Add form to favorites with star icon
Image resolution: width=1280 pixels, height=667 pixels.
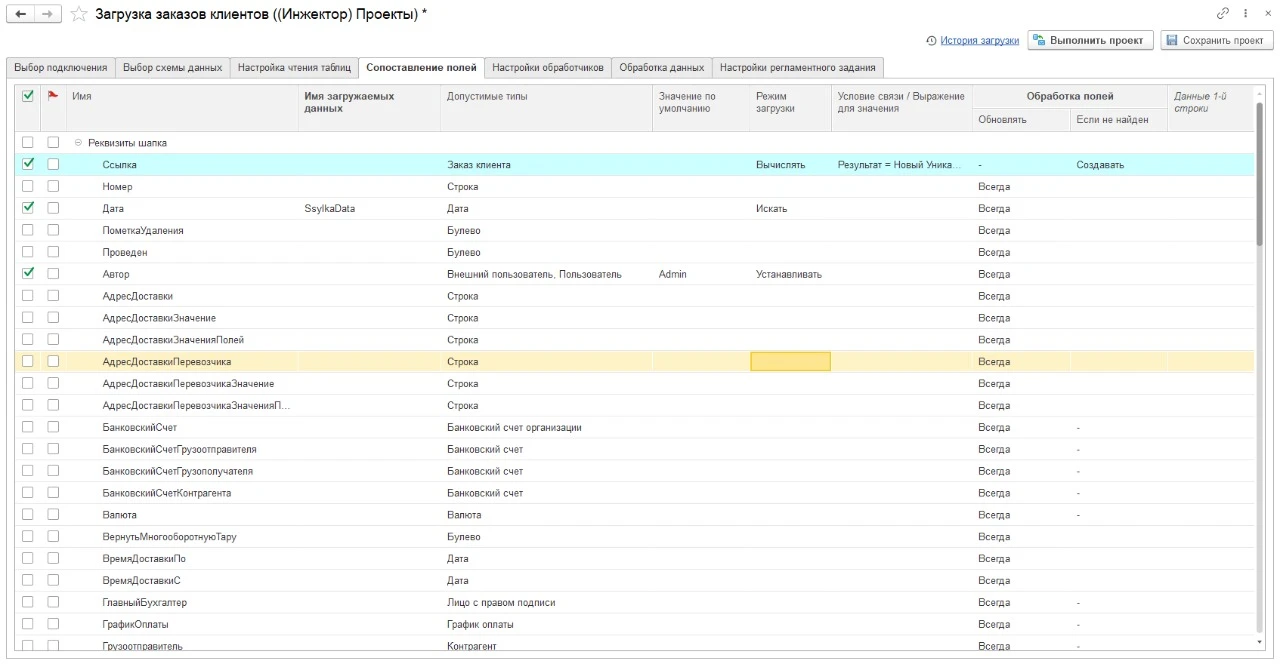[x=79, y=14]
